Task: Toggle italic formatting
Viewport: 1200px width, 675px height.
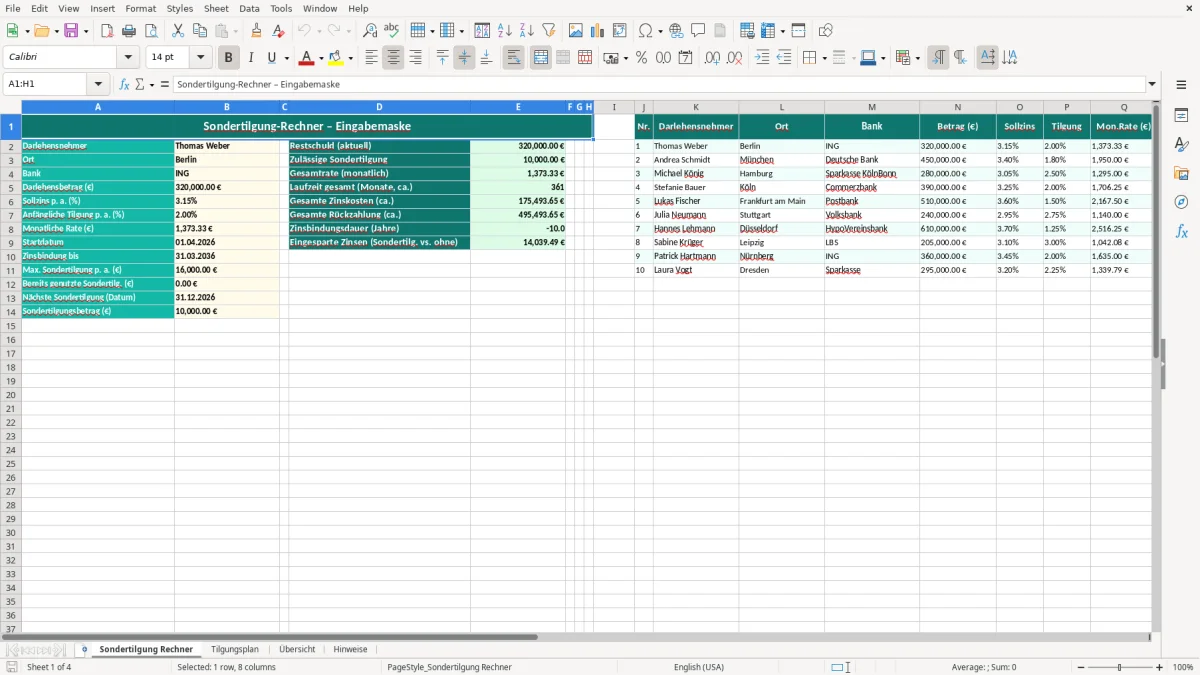Action: tap(251, 58)
